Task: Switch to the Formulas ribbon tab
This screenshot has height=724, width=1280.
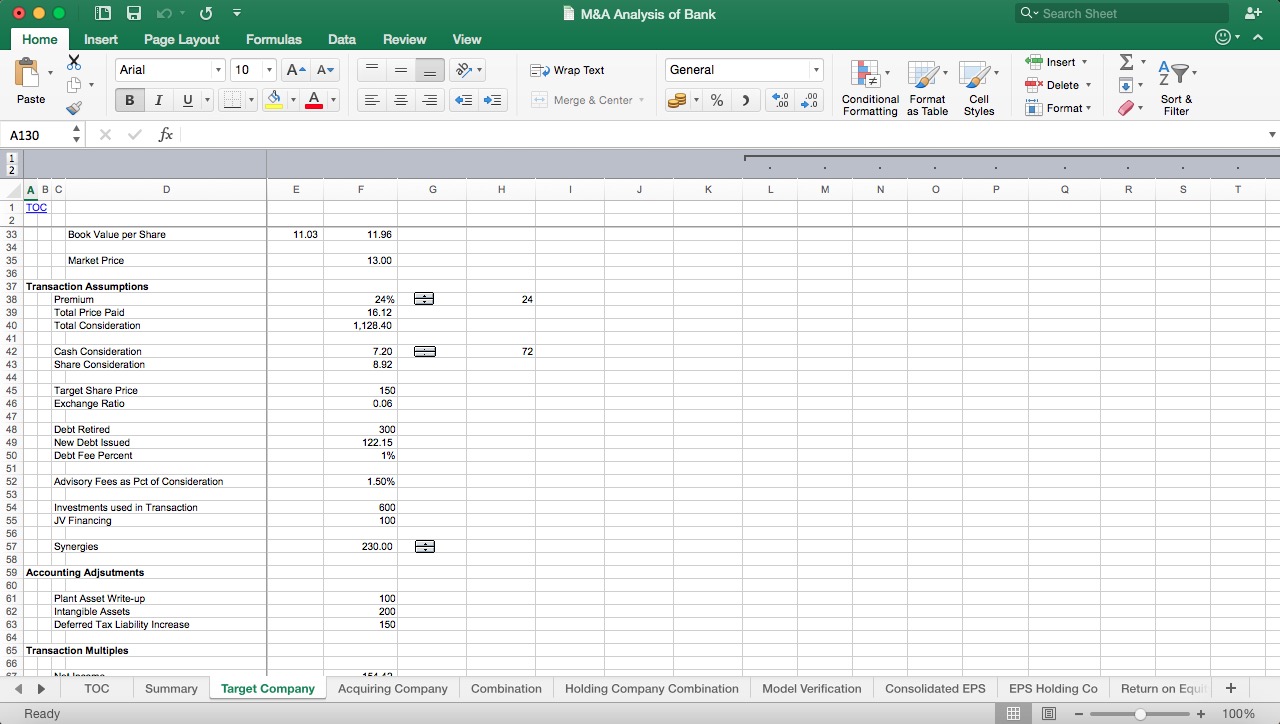Action: pos(273,39)
